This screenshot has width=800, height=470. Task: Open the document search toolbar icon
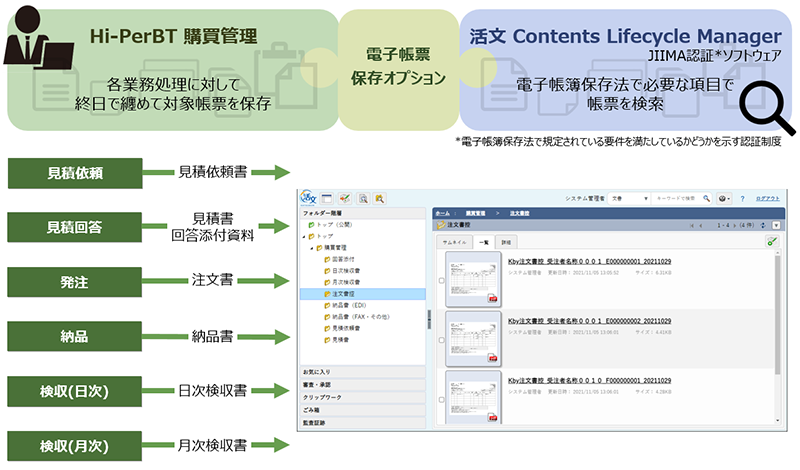[363, 199]
